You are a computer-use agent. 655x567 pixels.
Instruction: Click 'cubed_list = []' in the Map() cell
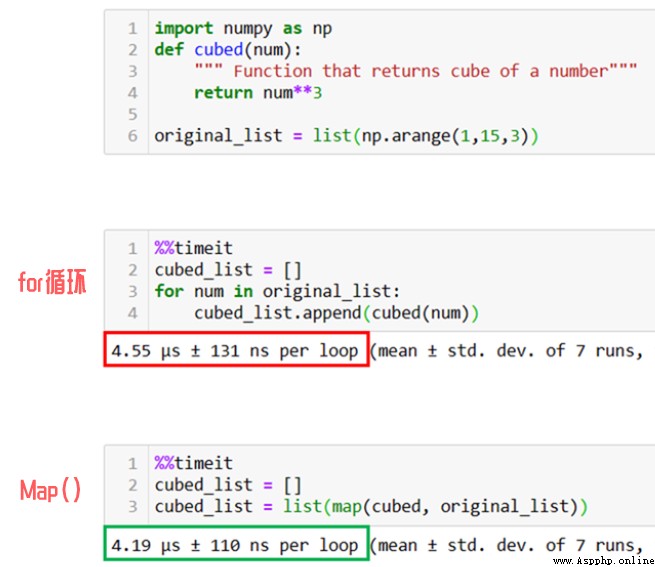pyautogui.click(x=228, y=485)
